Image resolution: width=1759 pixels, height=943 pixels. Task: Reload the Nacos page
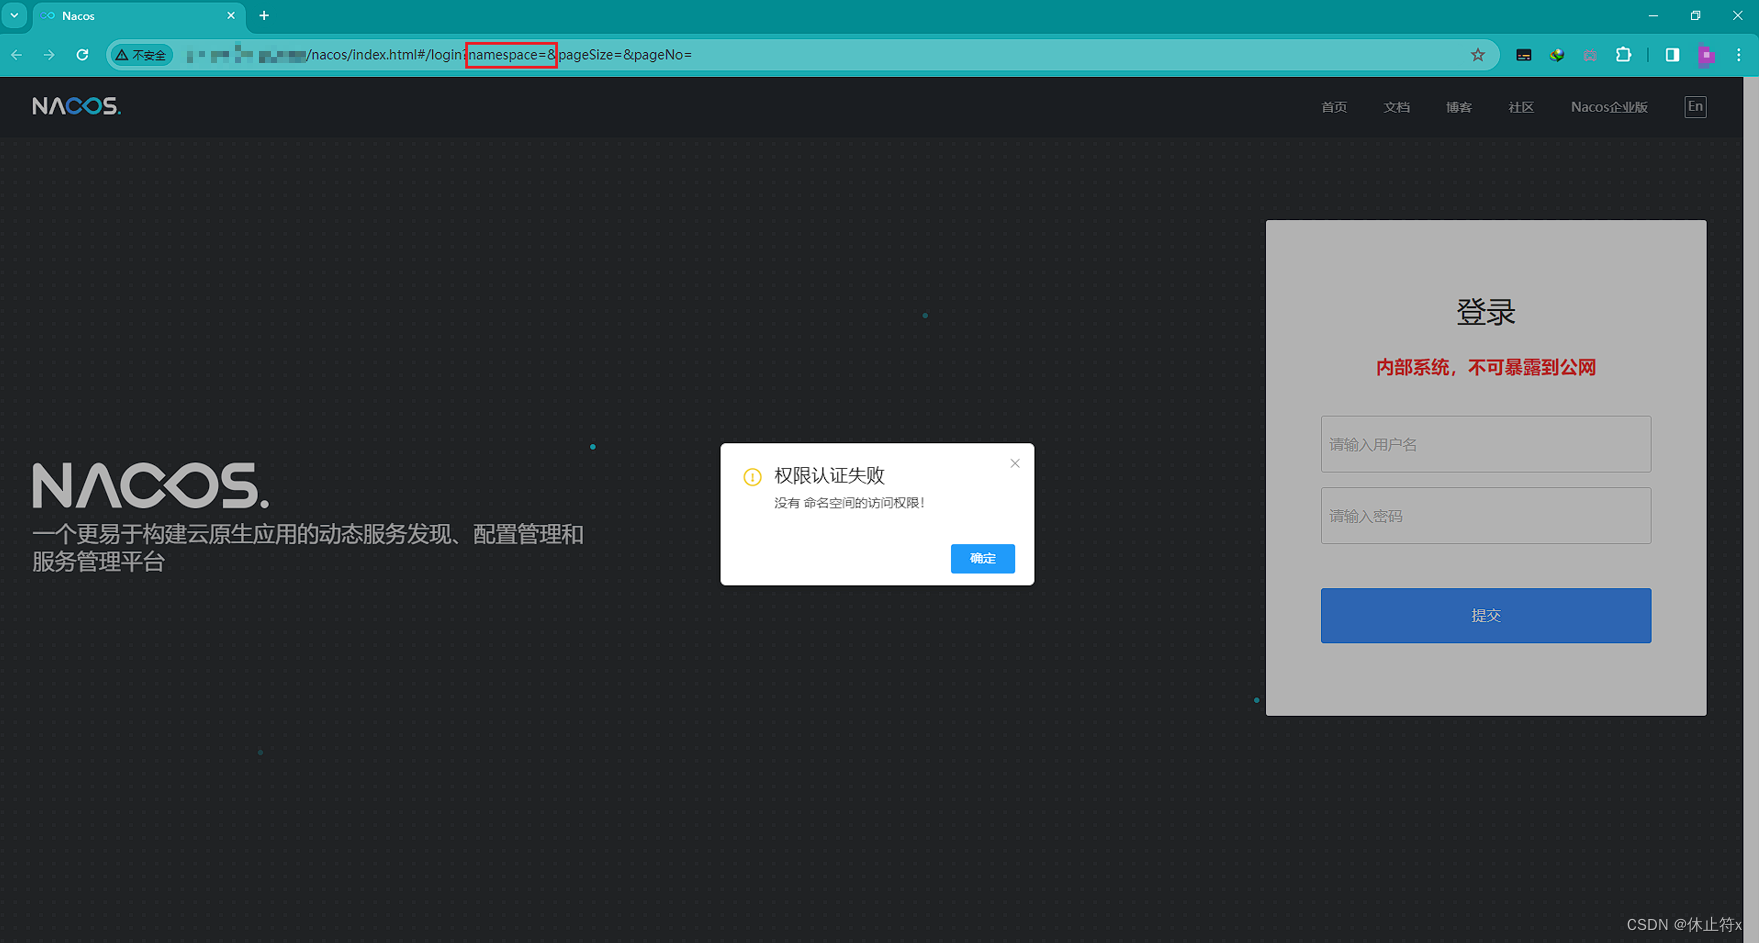point(82,55)
